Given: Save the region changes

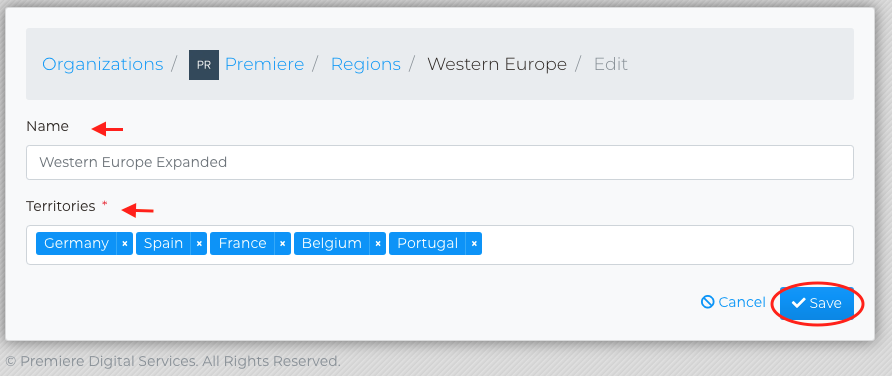Looking at the screenshot, I should point(817,303).
